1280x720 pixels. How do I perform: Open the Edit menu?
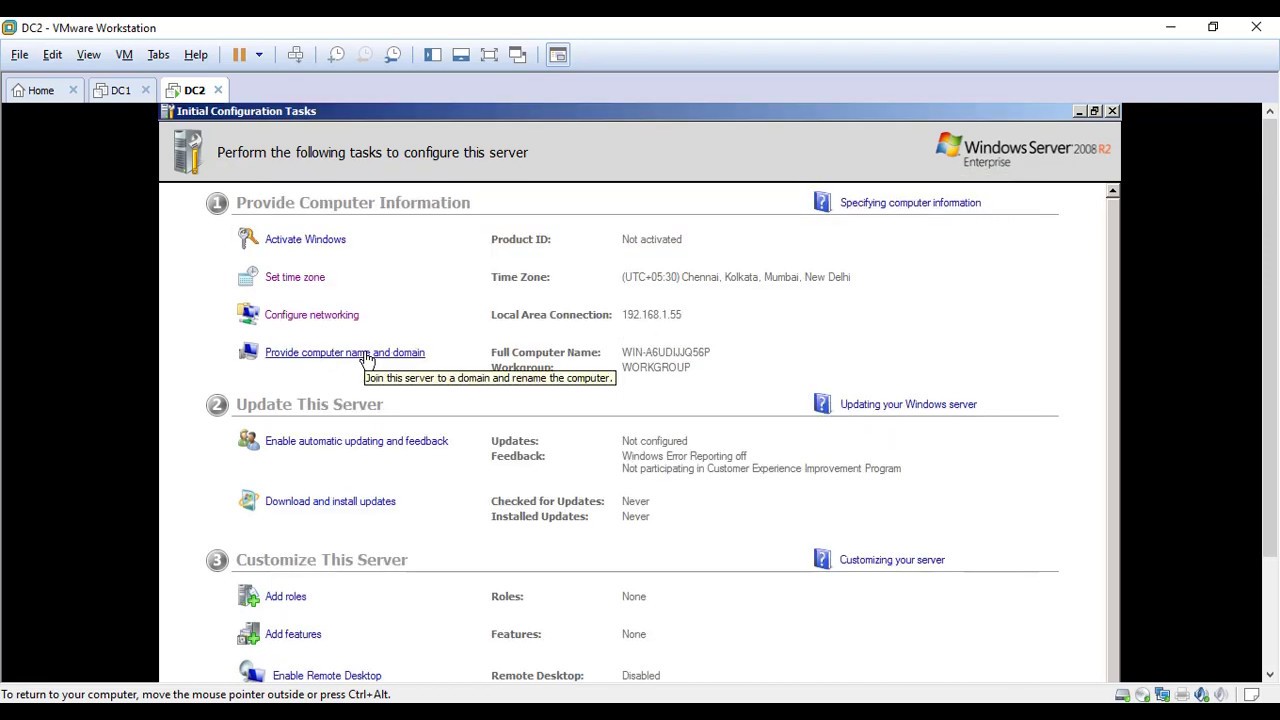pos(52,55)
